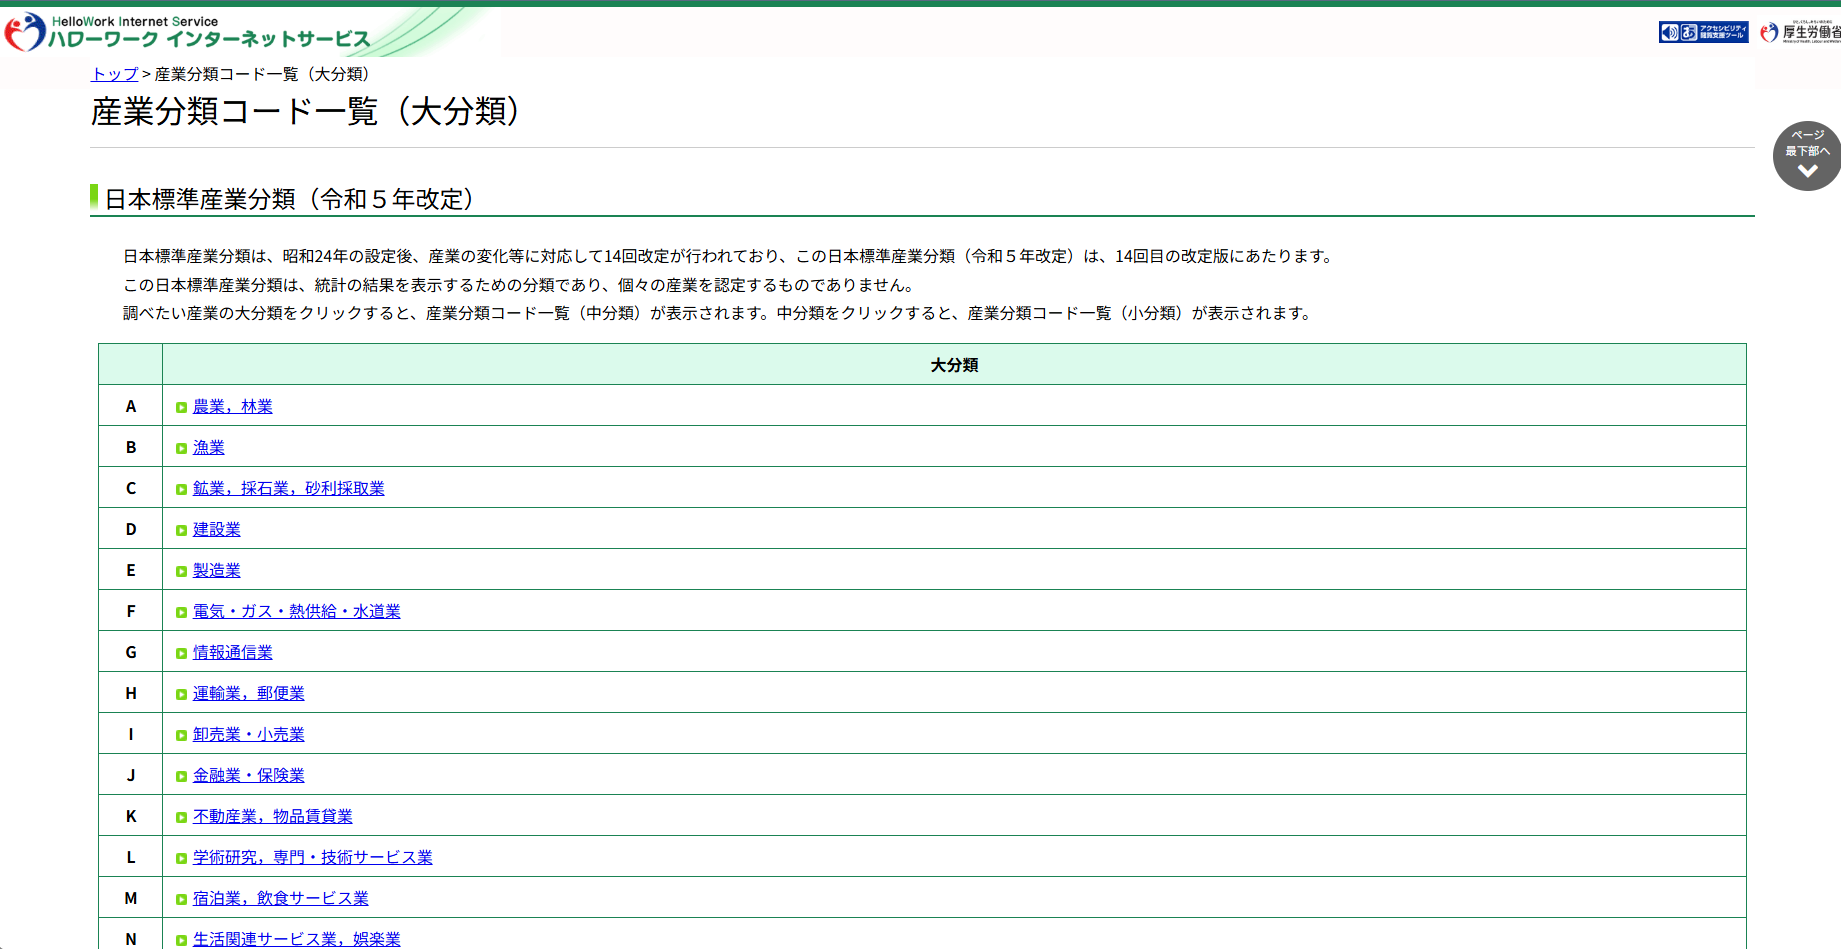Open the 卸売業・小売業 link
Screen dimensions: 1841x949
pyautogui.click(x=249, y=734)
